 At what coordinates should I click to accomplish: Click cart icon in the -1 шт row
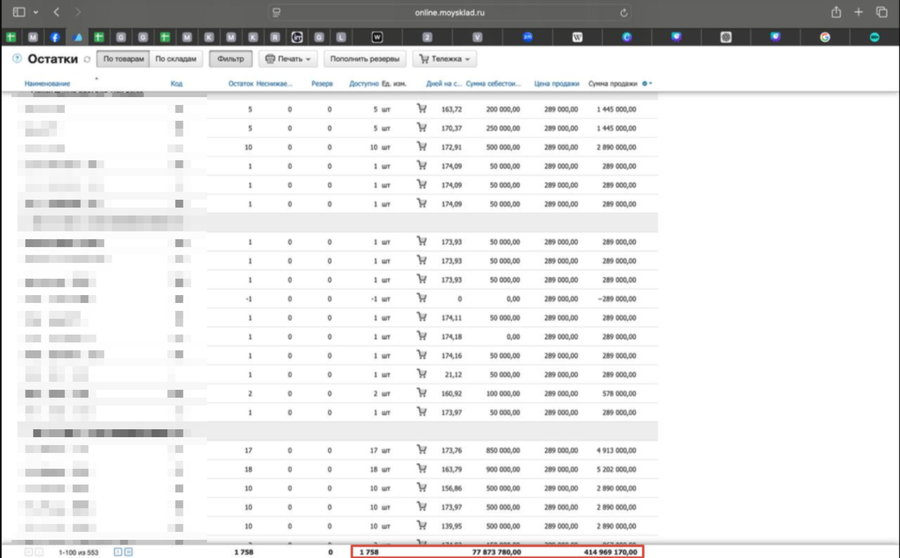pyautogui.click(x=422, y=298)
